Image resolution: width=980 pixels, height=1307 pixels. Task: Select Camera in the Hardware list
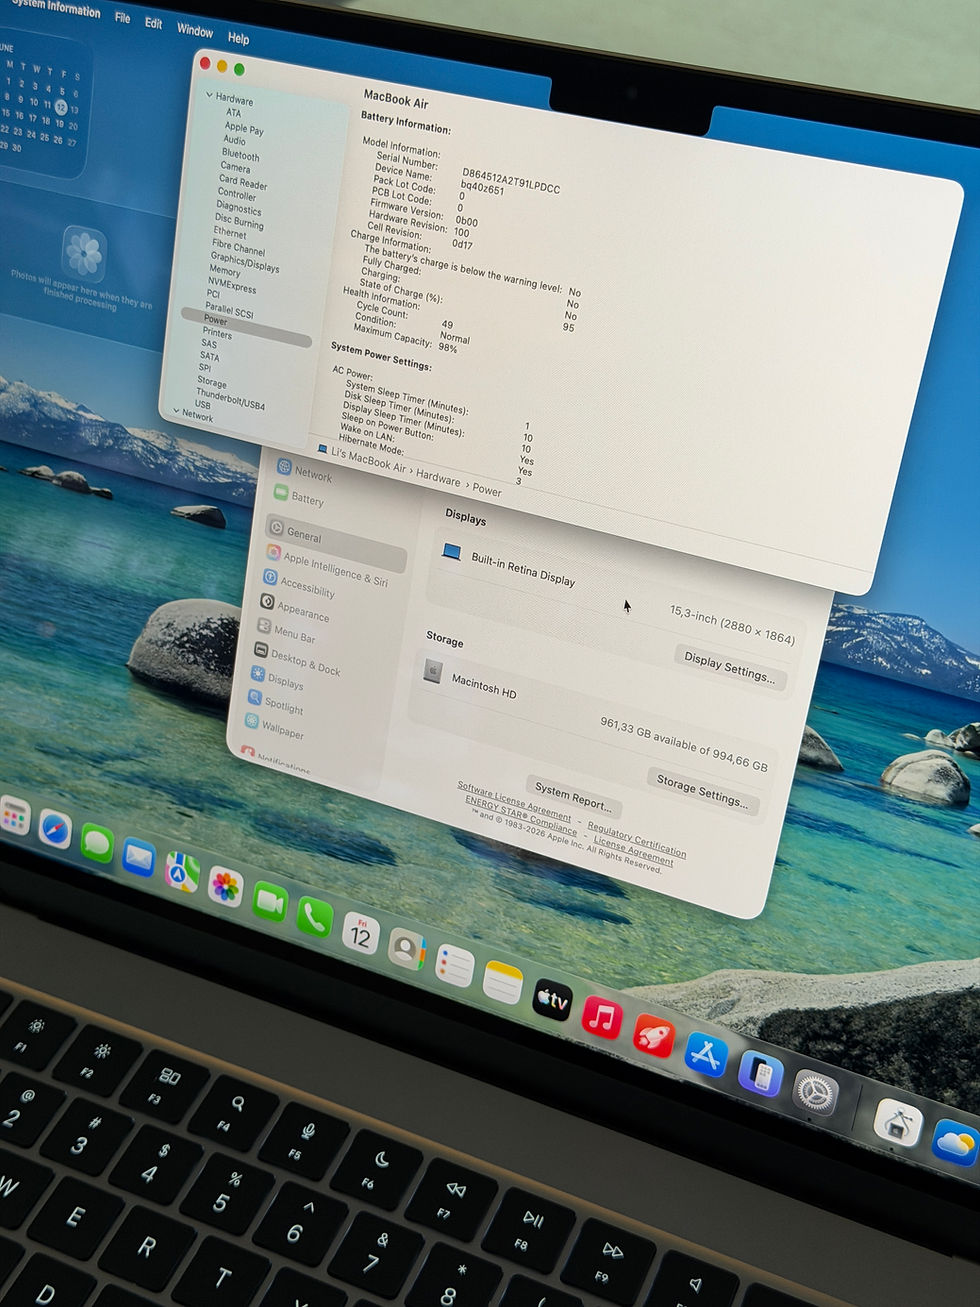235,167
